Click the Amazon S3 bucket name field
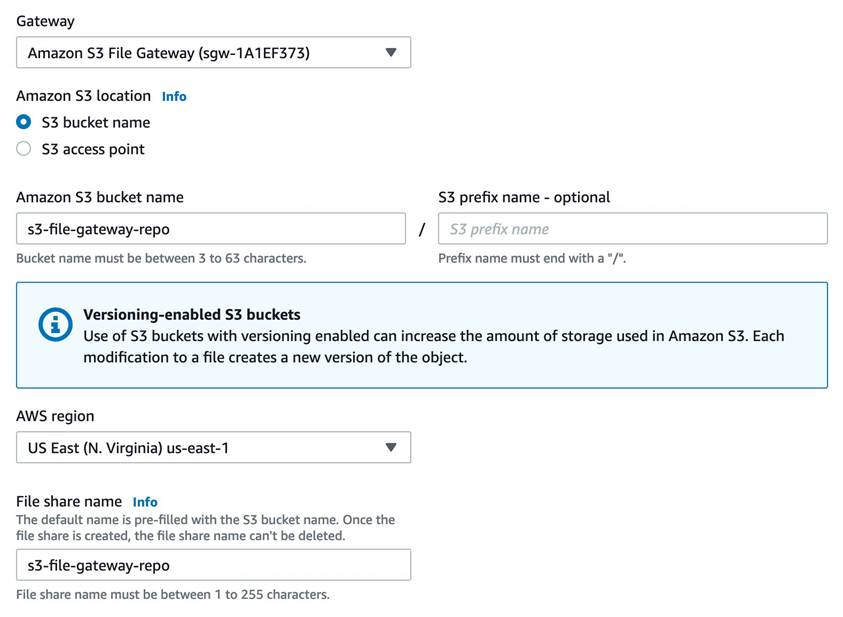The height and width of the screenshot is (617, 843). (x=211, y=228)
